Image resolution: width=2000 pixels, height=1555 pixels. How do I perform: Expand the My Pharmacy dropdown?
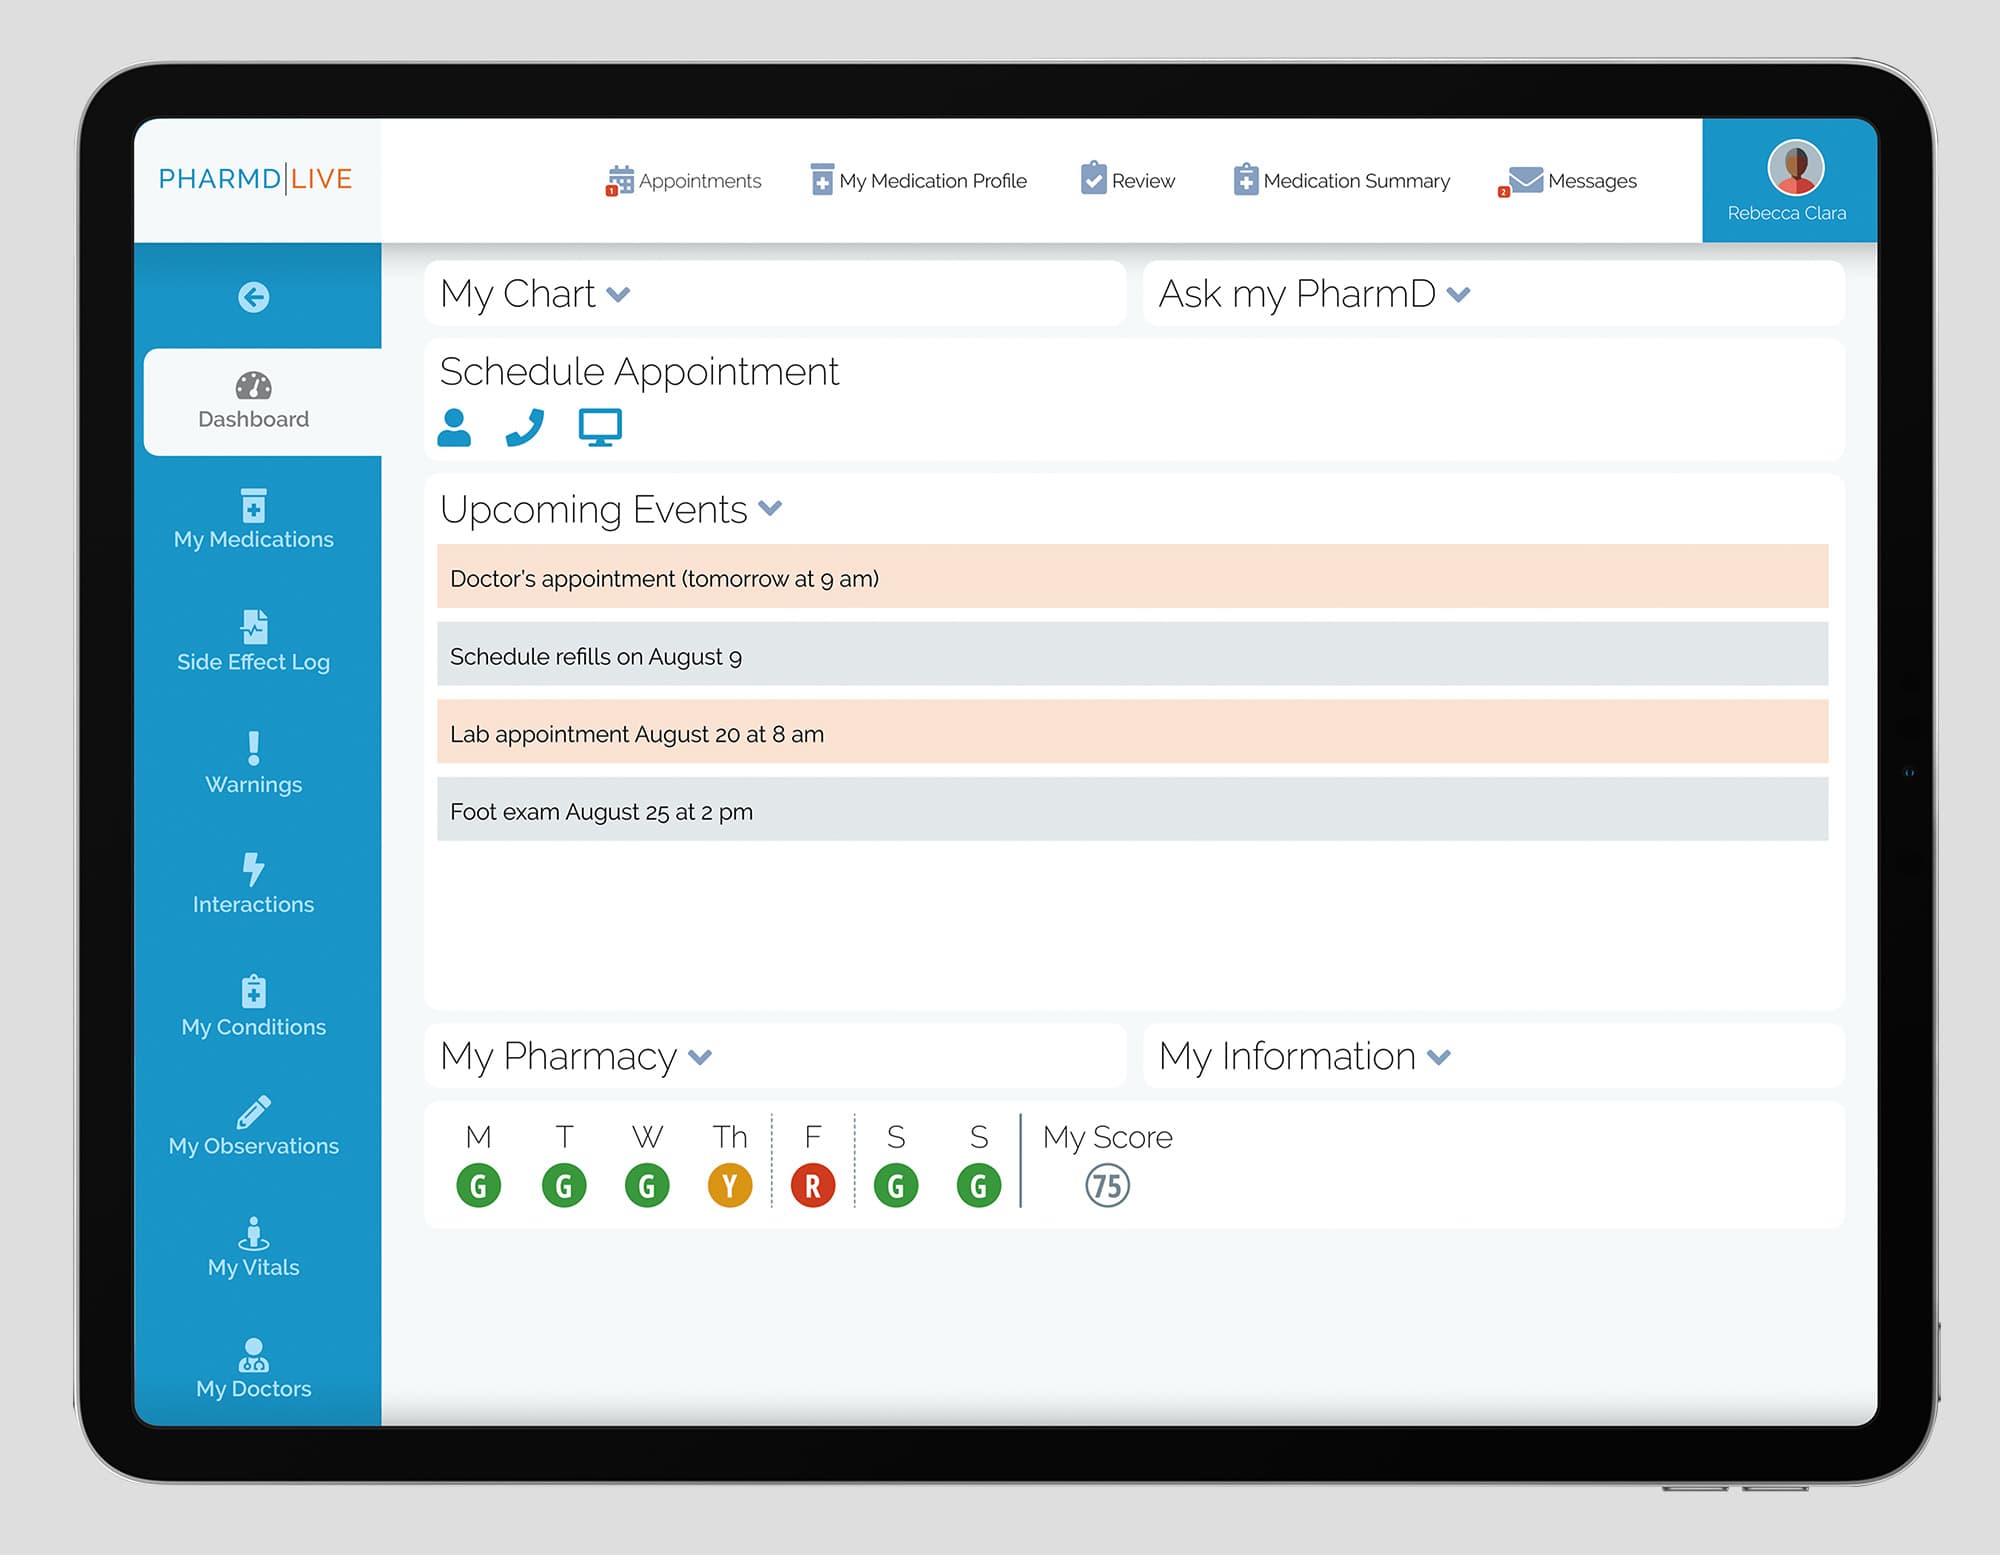point(700,1057)
